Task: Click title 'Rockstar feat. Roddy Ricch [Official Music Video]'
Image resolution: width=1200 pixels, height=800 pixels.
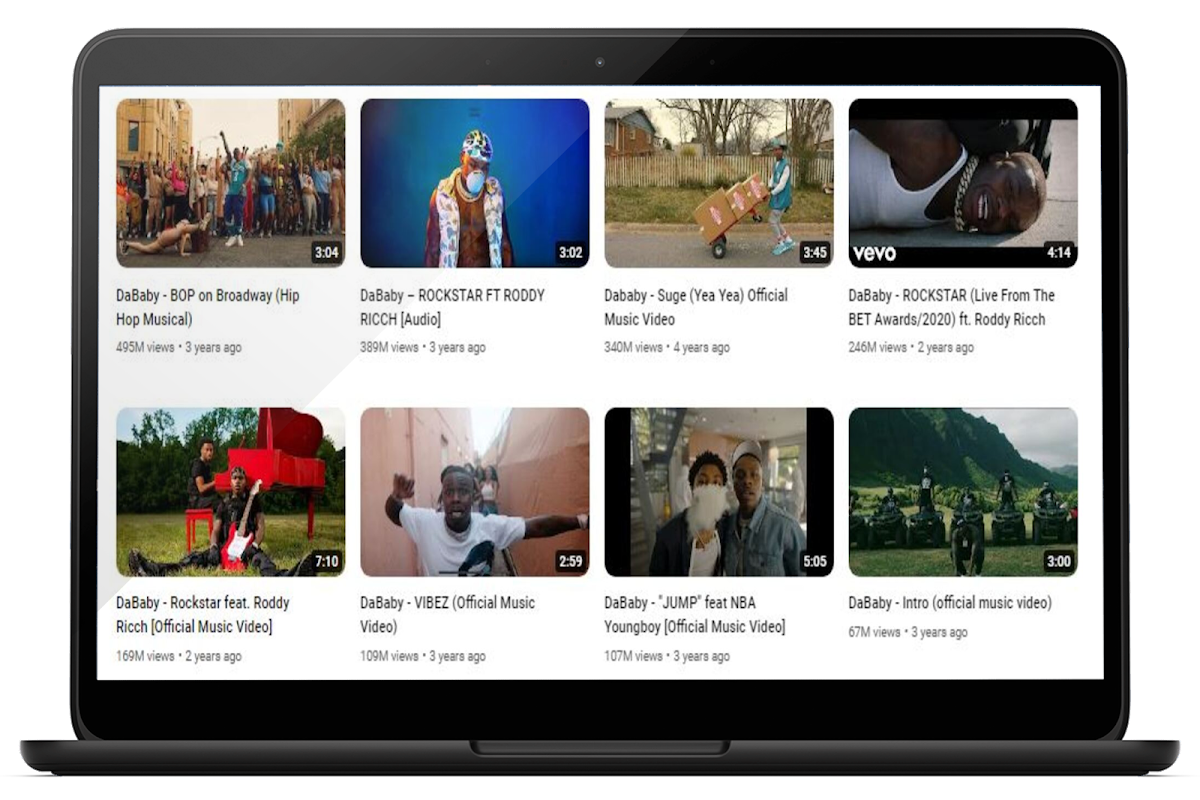Action: pos(203,615)
